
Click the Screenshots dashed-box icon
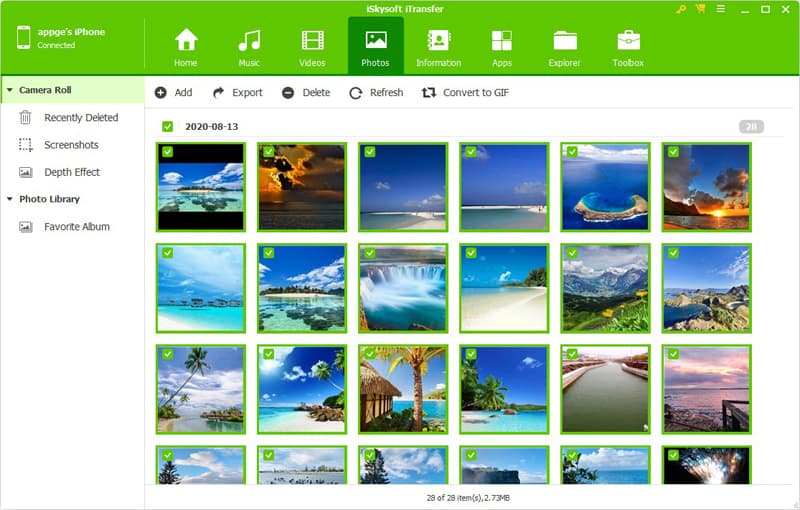[26, 145]
